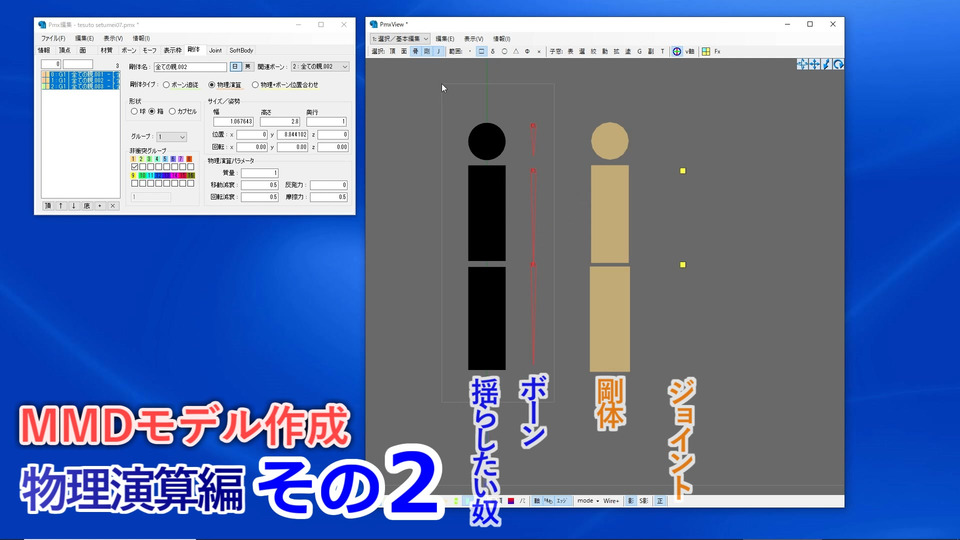Image resolution: width=960 pixels, height=540 pixels.
Task: Click the 英 English name button
Action: coord(247,67)
